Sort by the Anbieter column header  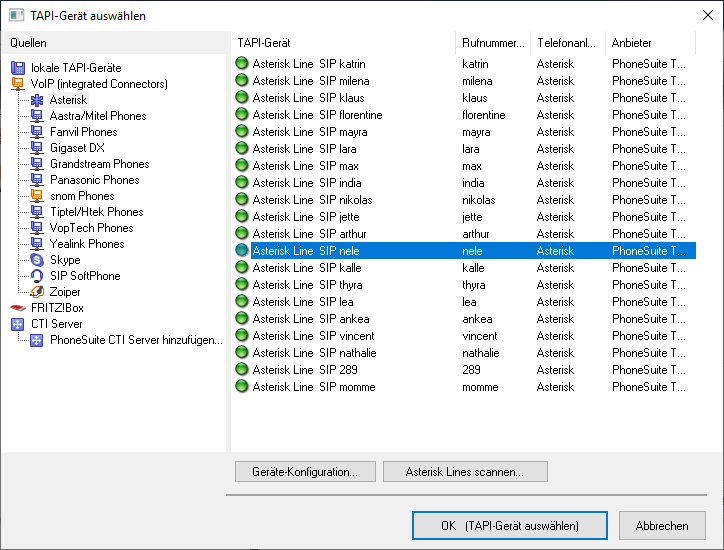pos(650,43)
